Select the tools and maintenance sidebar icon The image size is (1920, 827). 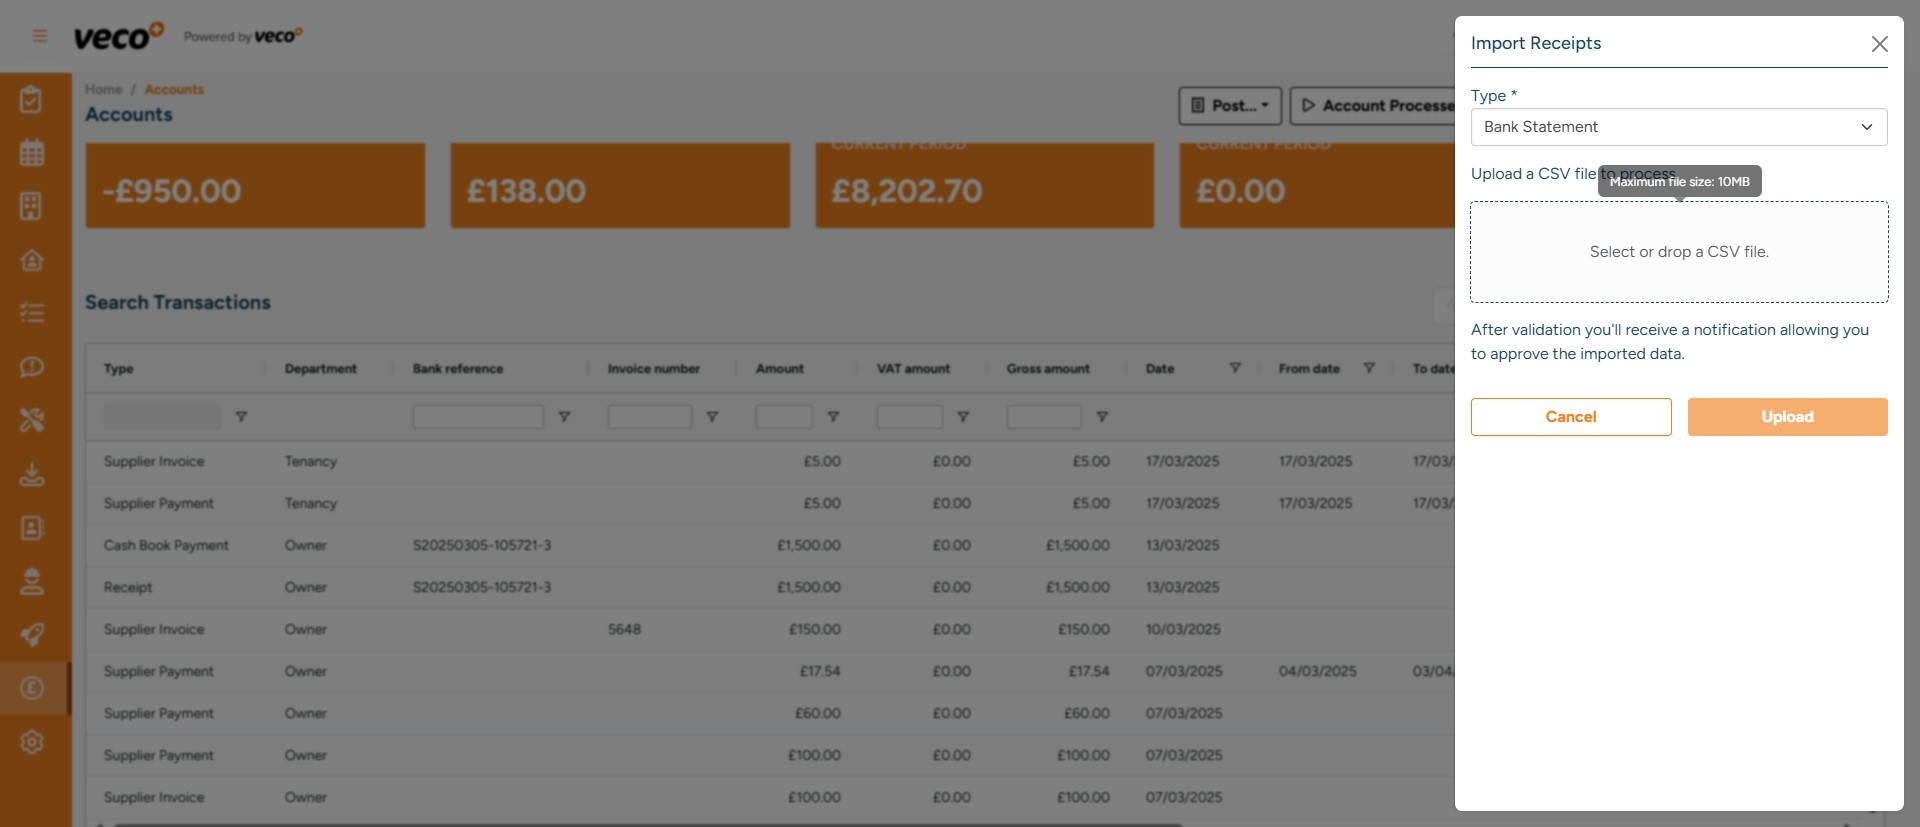[32, 420]
